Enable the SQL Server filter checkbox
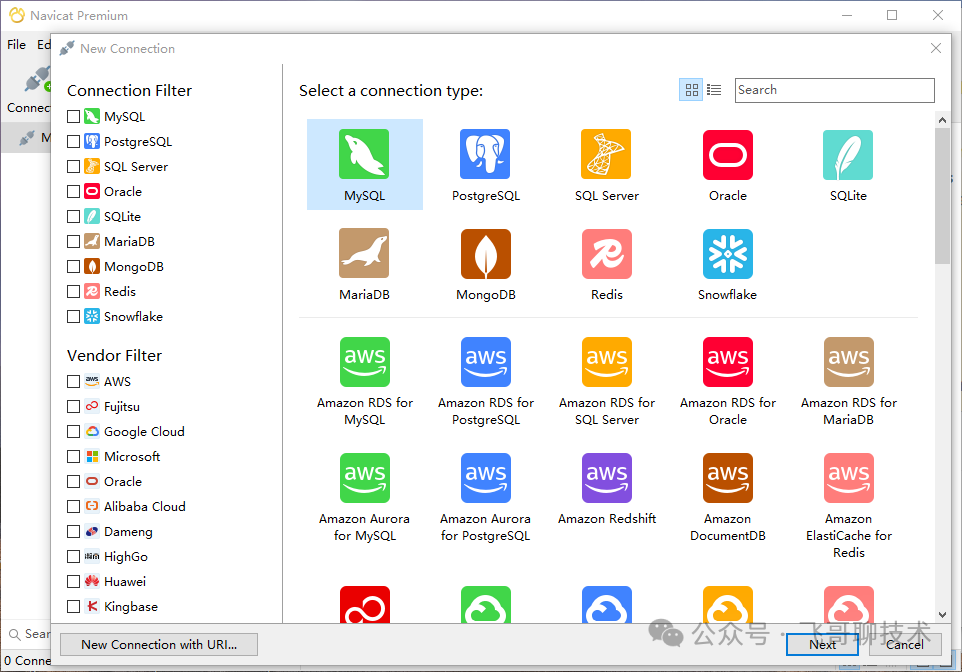Viewport: 962px width, 672px height. coord(74,166)
